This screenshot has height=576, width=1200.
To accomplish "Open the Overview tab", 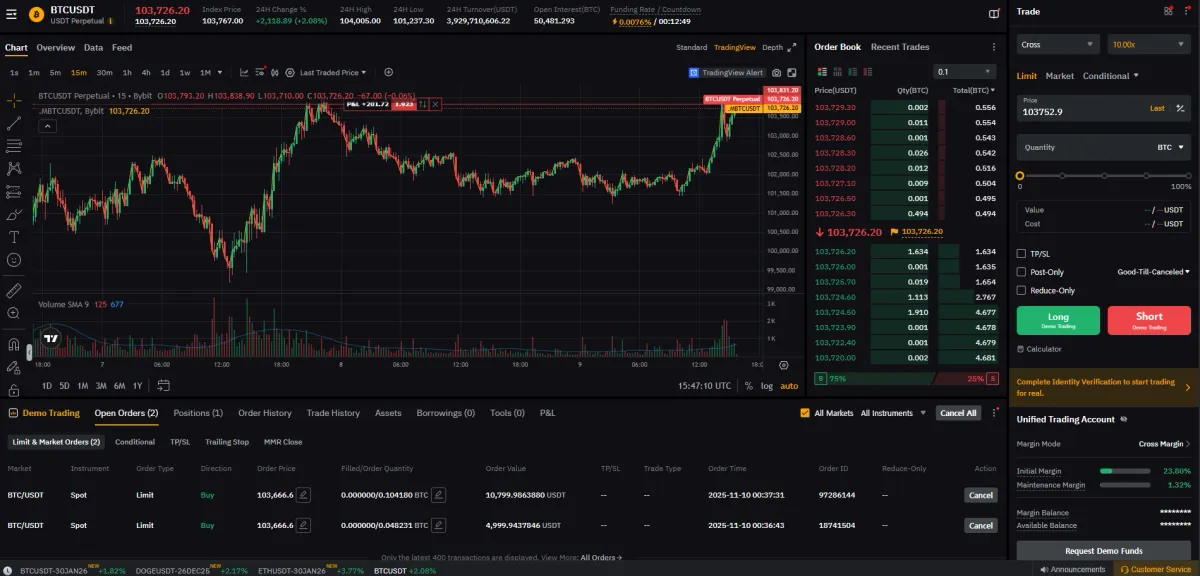I will pos(56,47).
